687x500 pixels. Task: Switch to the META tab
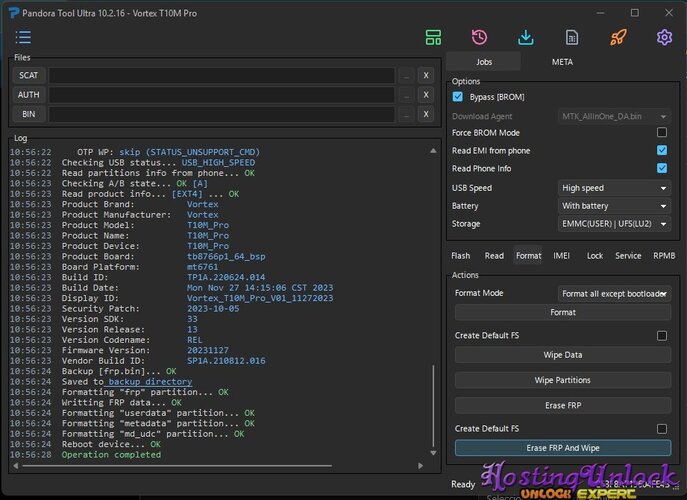tap(562, 62)
